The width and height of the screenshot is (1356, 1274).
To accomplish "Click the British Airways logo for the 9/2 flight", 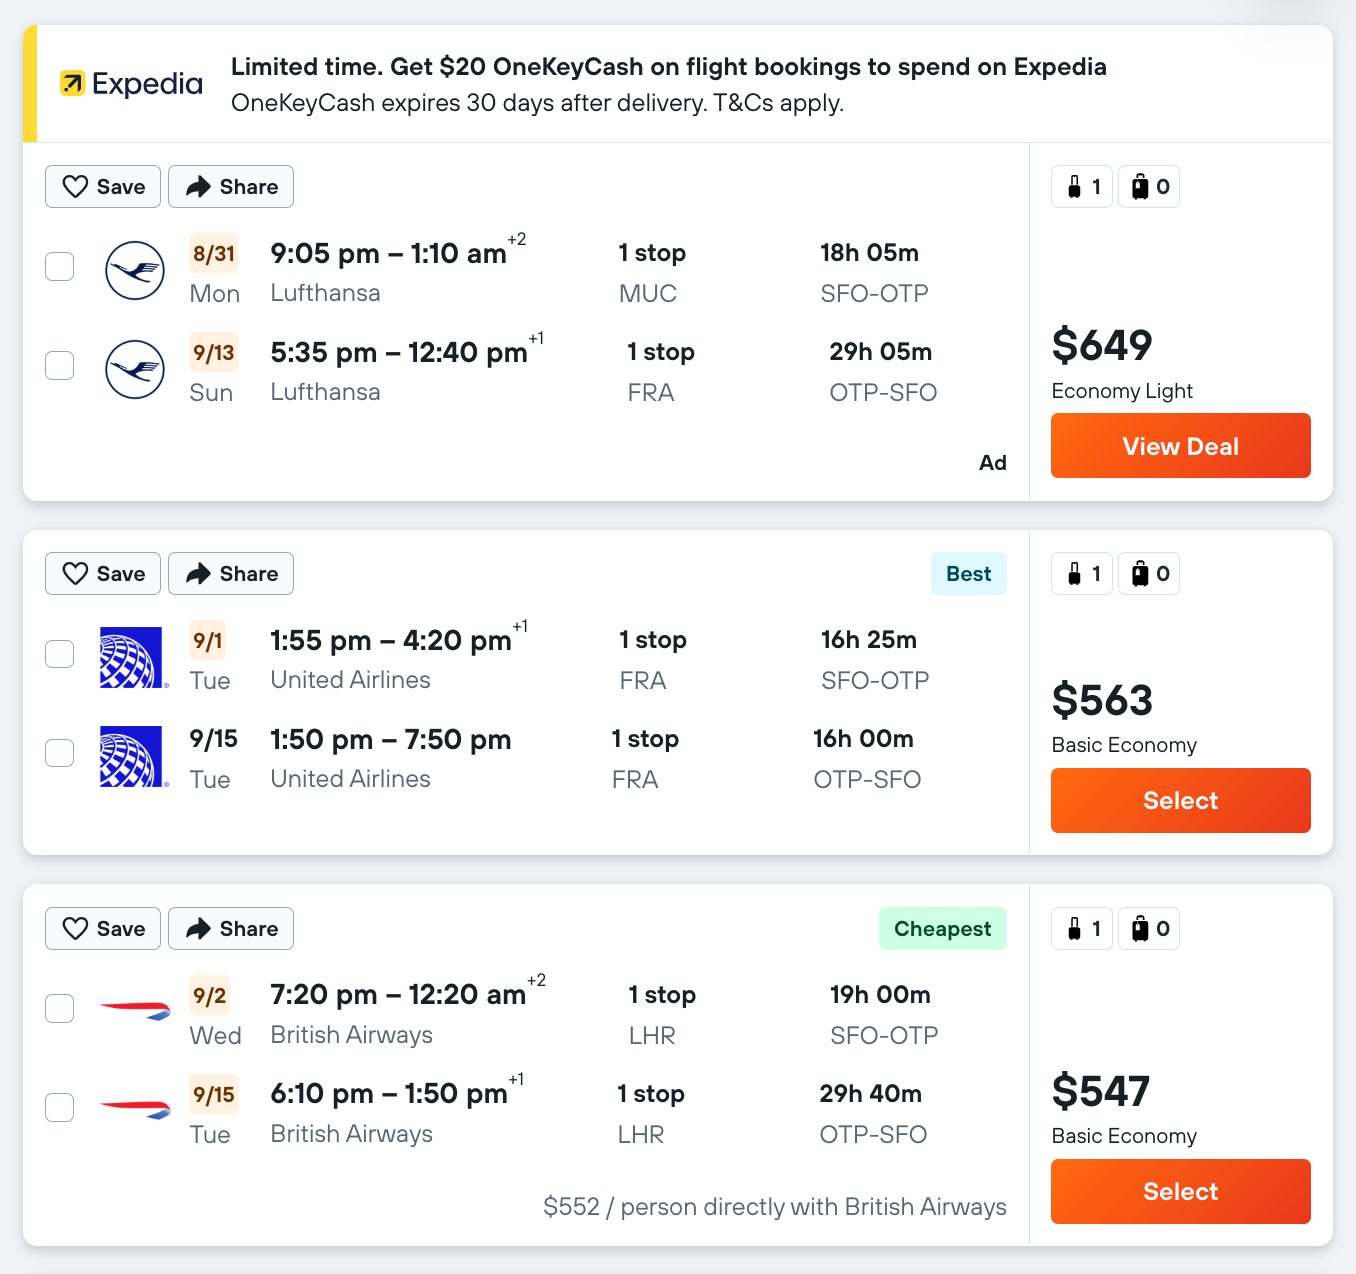I will (x=135, y=1009).
